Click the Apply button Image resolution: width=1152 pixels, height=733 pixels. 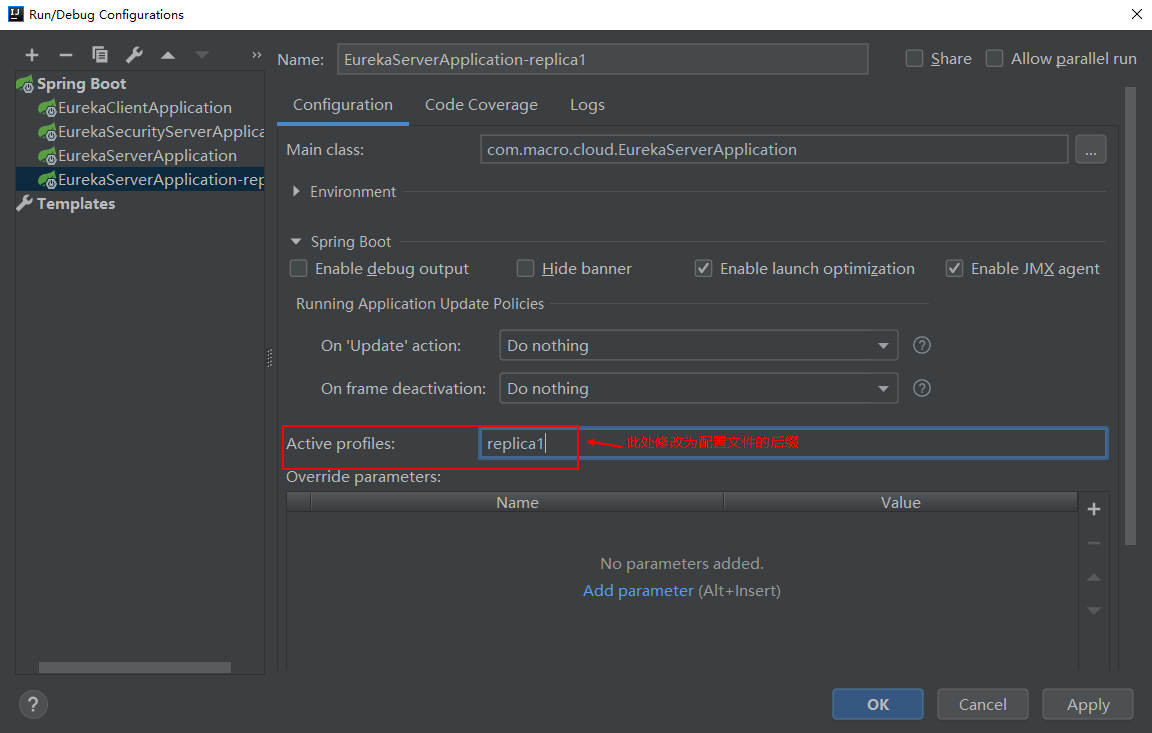click(x=1087, y=704)
